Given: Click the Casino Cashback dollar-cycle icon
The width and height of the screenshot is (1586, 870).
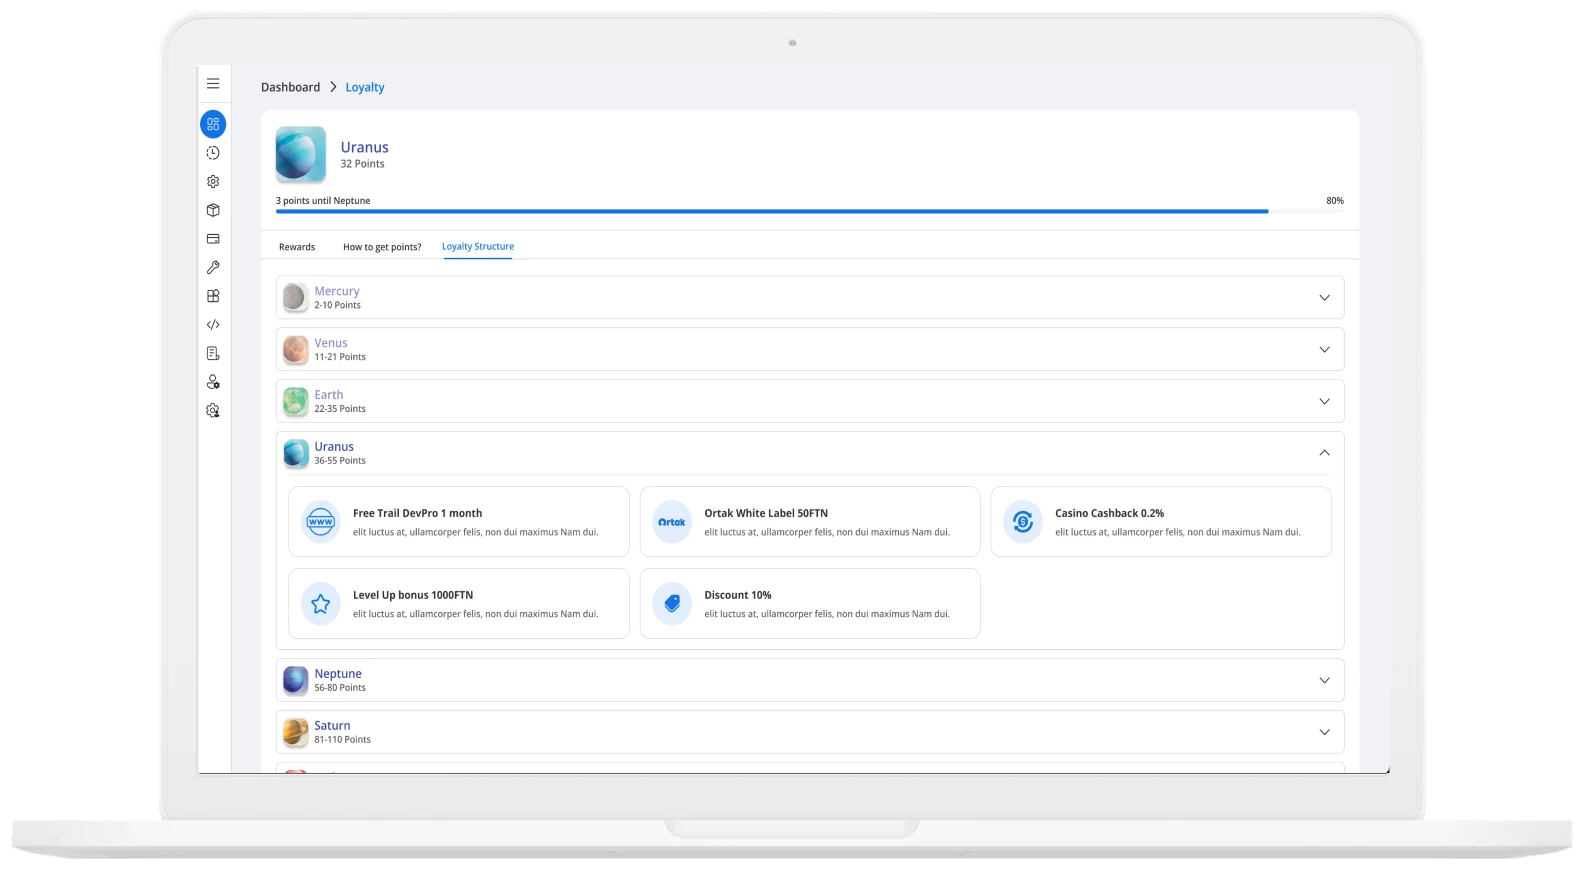Looking at the screenshot, I should pos(1023,522).
